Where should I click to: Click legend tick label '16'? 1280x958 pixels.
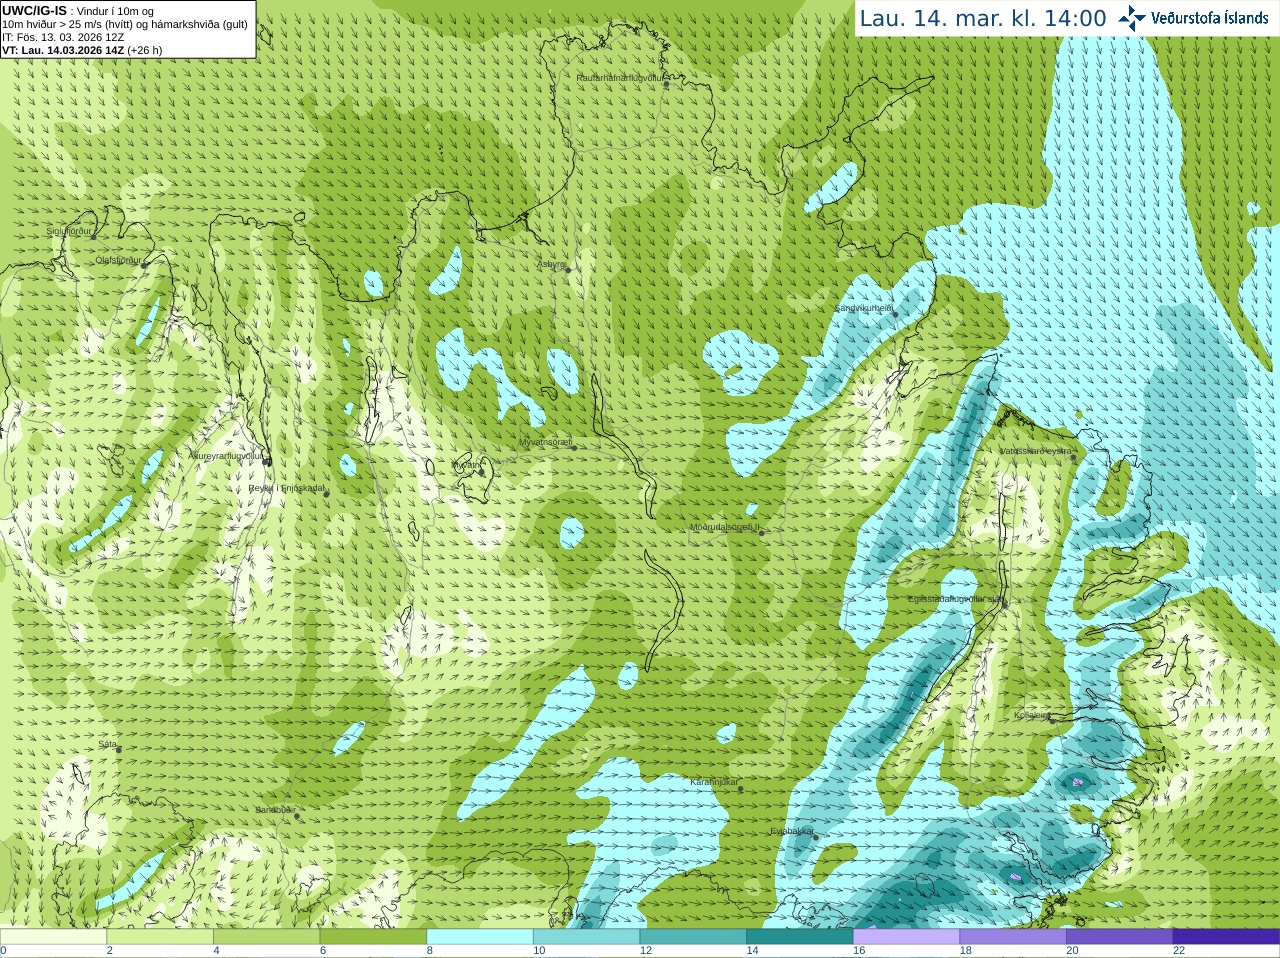(859, 951)
